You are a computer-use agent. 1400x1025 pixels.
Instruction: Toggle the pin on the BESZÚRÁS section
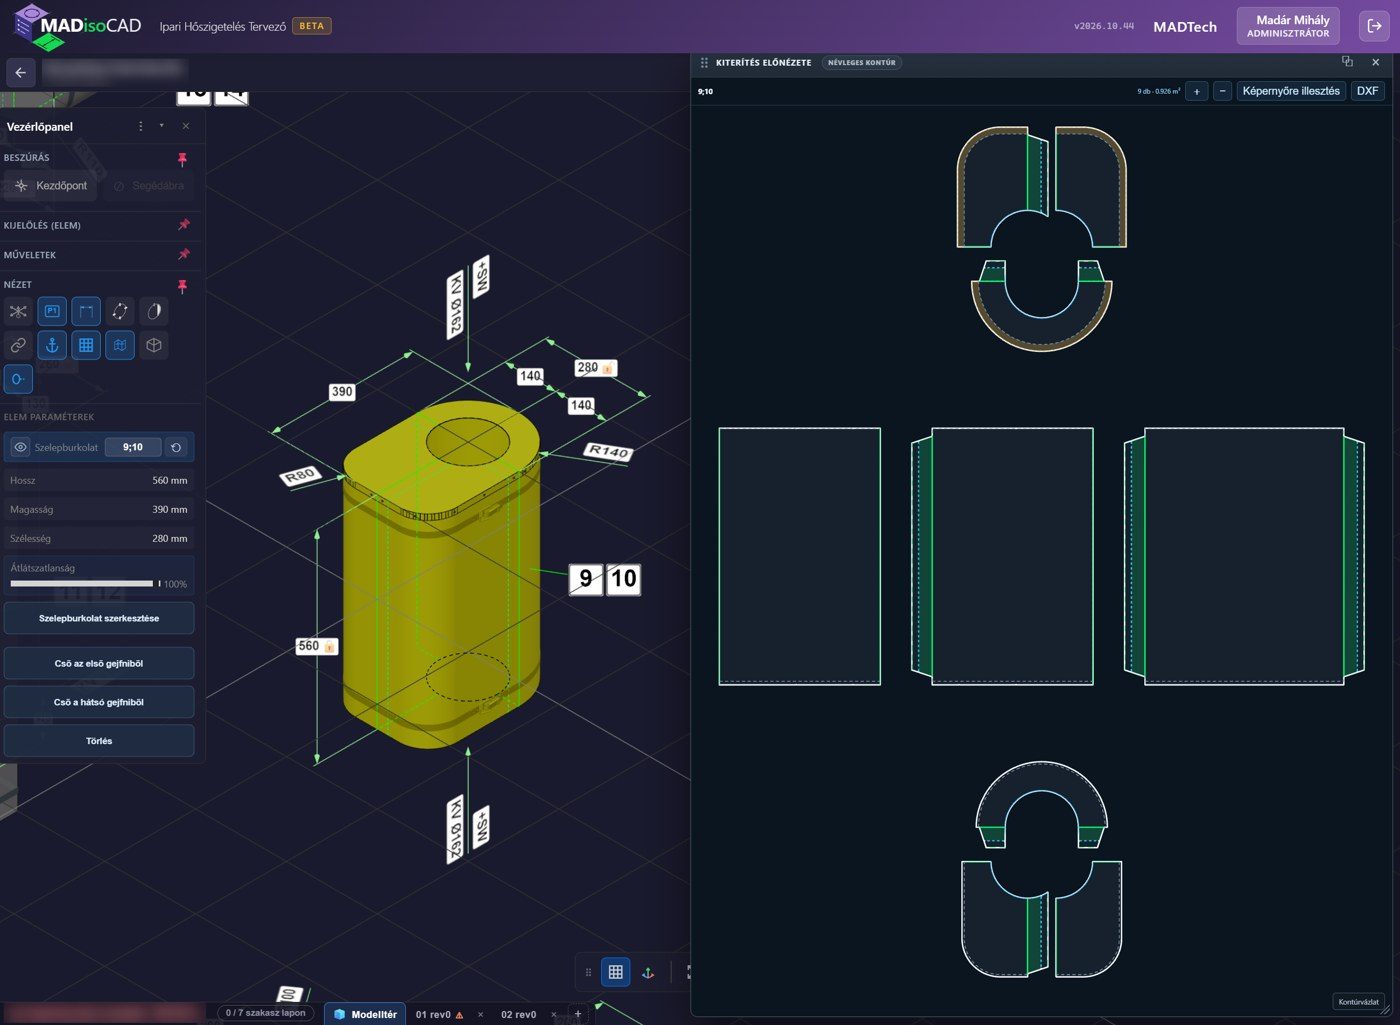coord(182,158)
